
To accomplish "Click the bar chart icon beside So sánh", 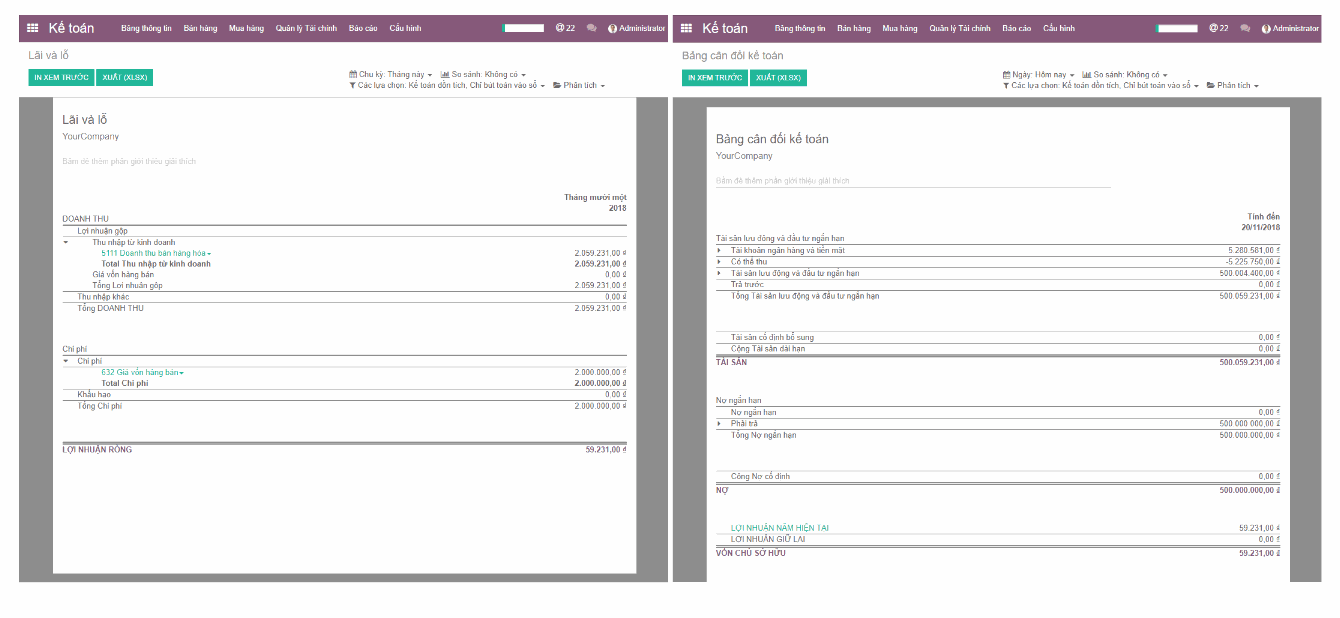I will click(443, 74).
